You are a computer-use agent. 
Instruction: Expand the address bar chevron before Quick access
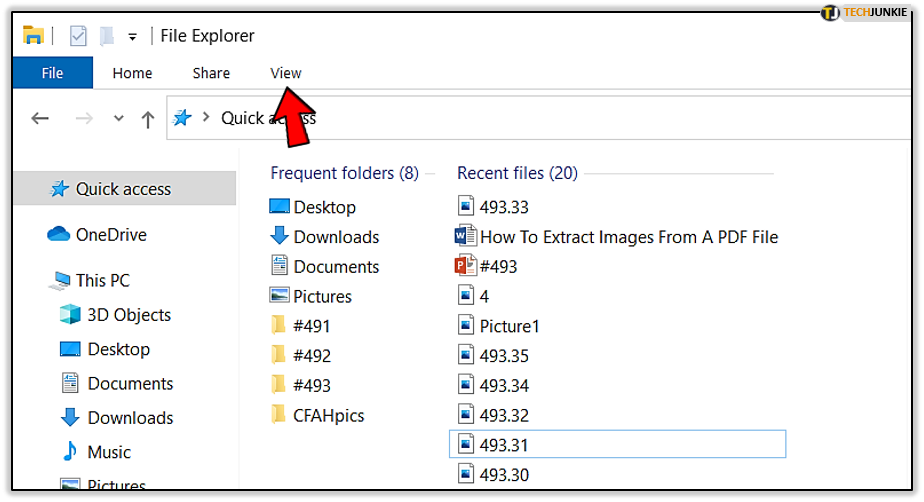click(206, 117)
